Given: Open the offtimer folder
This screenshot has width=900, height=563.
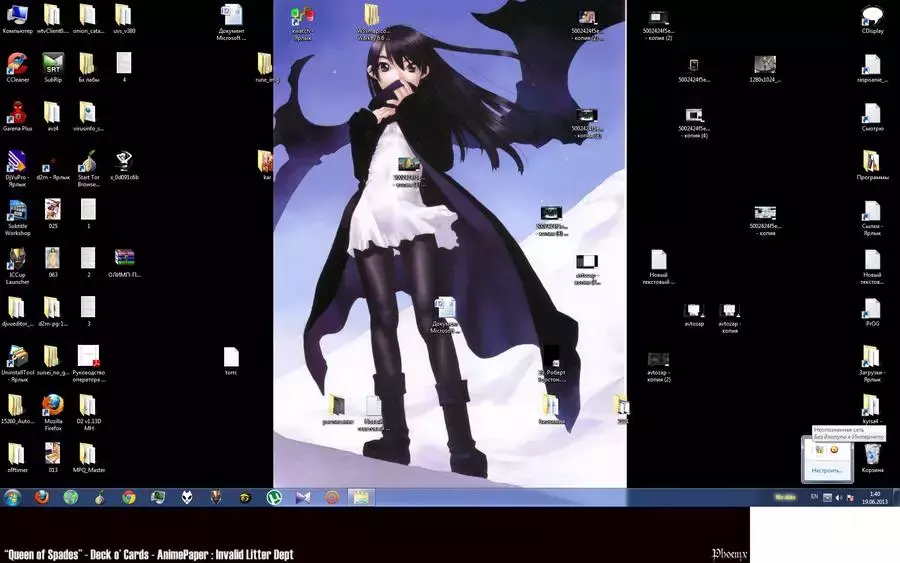Looking at the screenshot, I should click(x=17, y=457).
